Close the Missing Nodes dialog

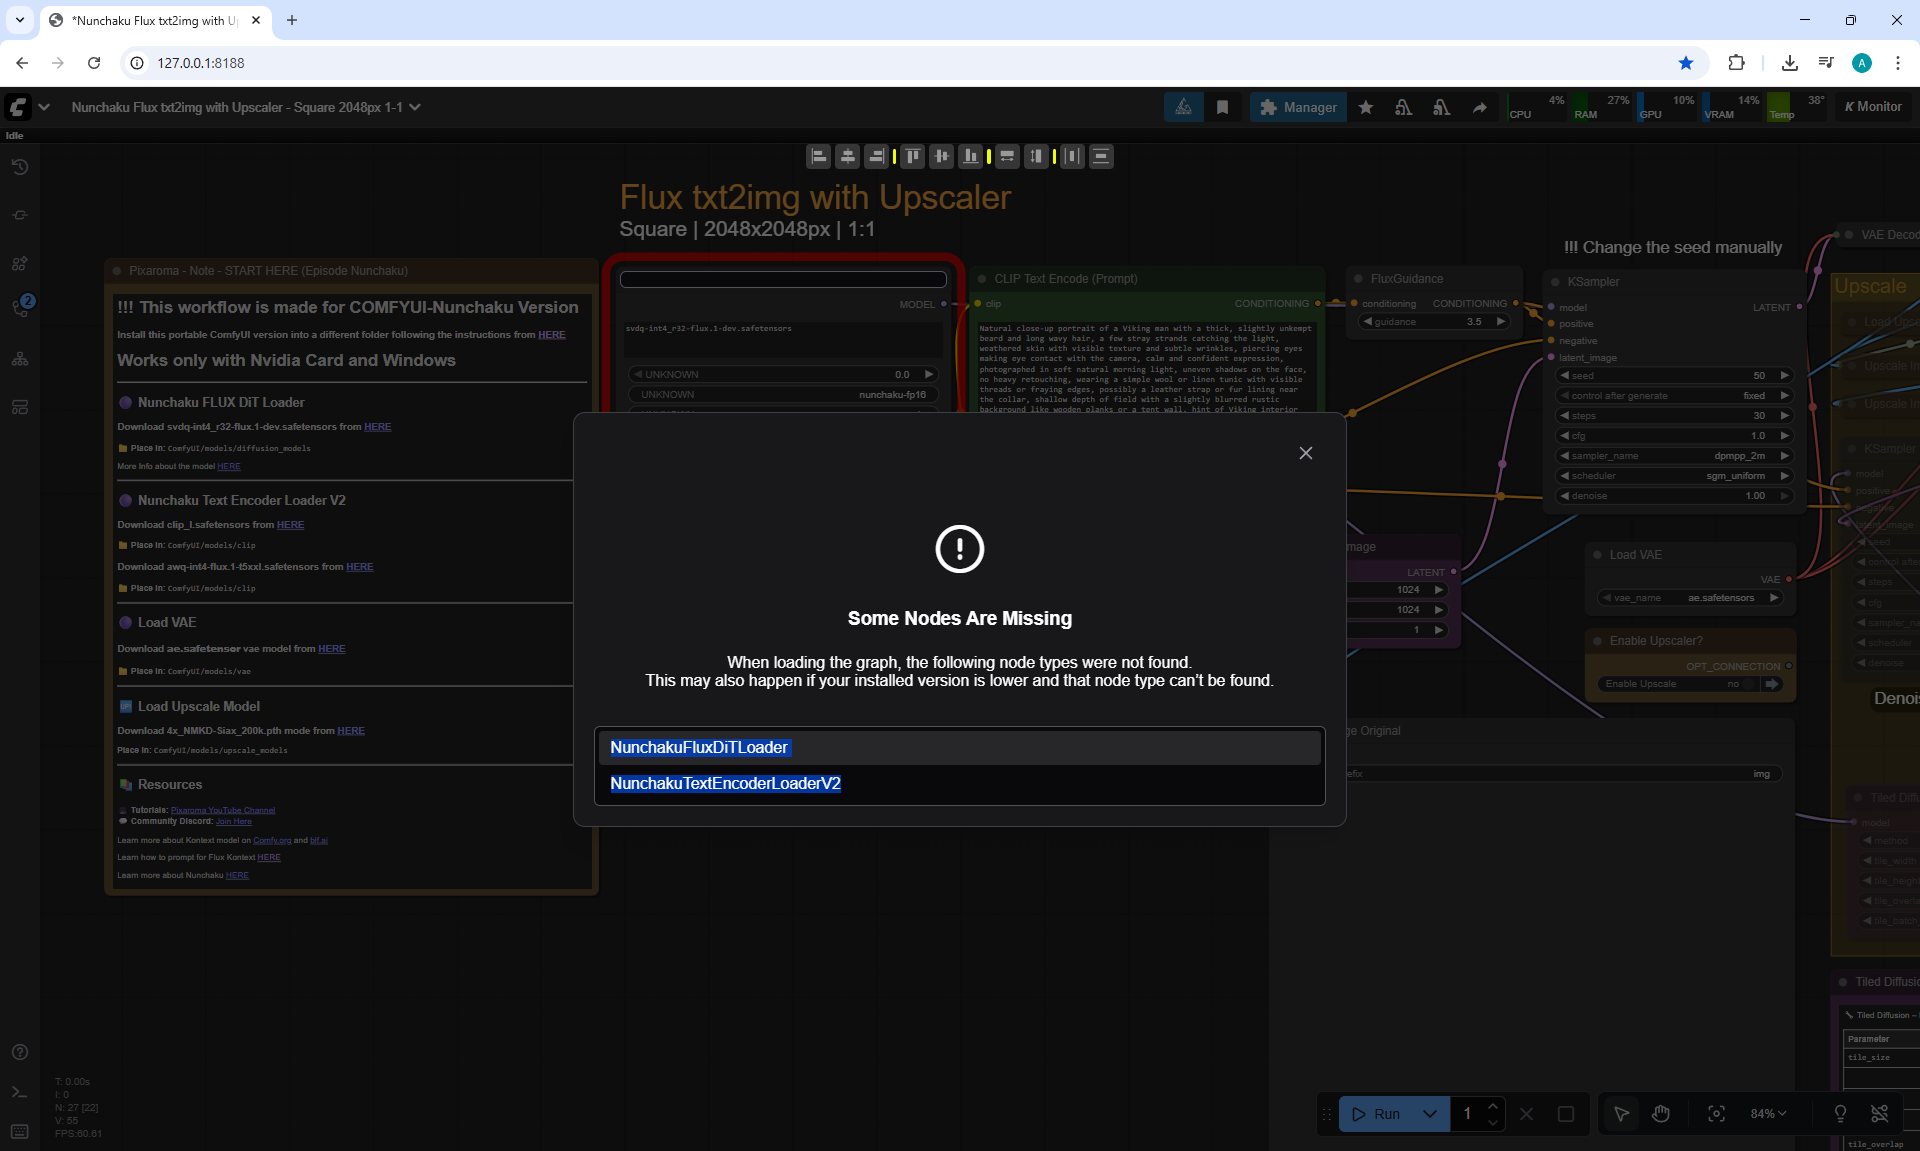pos(1305,453)
